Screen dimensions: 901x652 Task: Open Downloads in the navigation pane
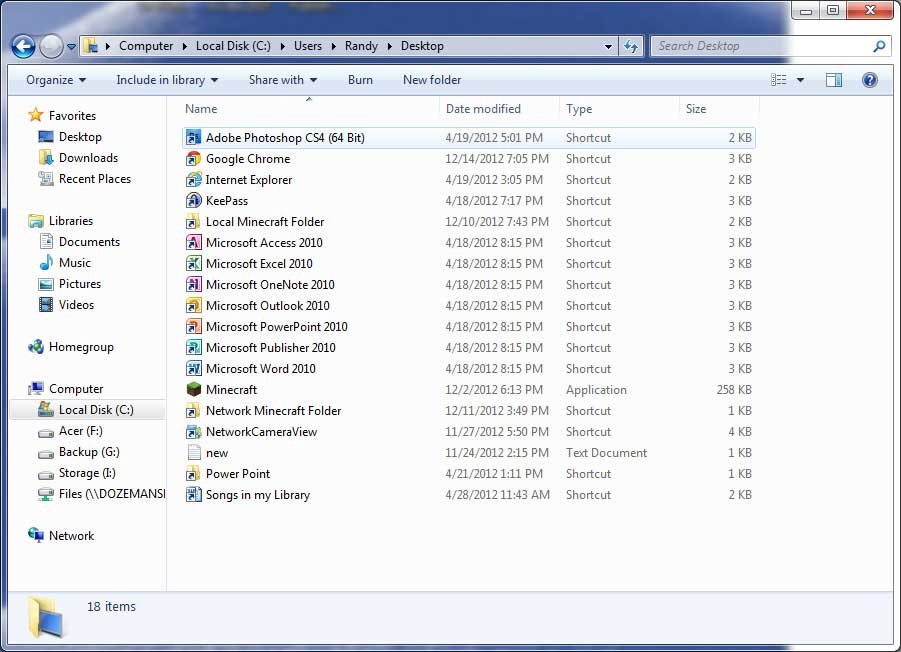click(88, 158)
